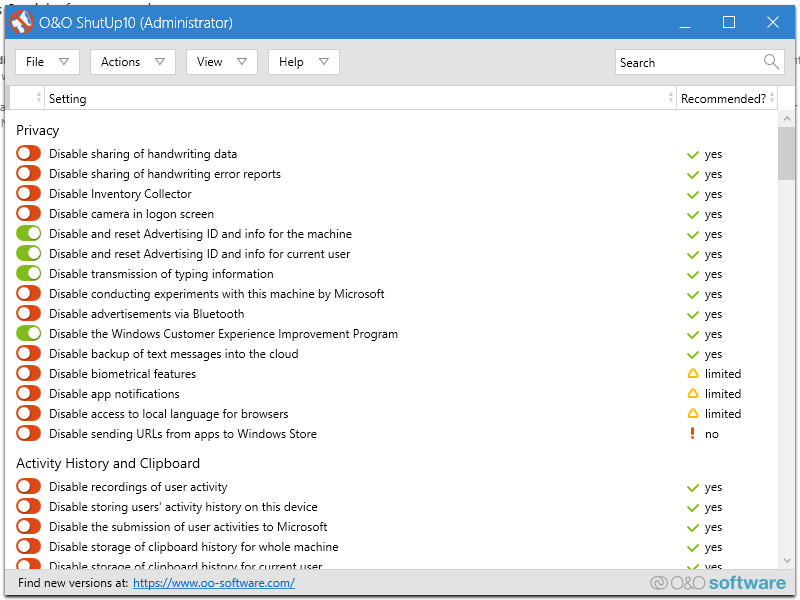Click the 'limited' label for Disable app notifications
The height and width of the screenshot is (600, 800).
(722, 394)
